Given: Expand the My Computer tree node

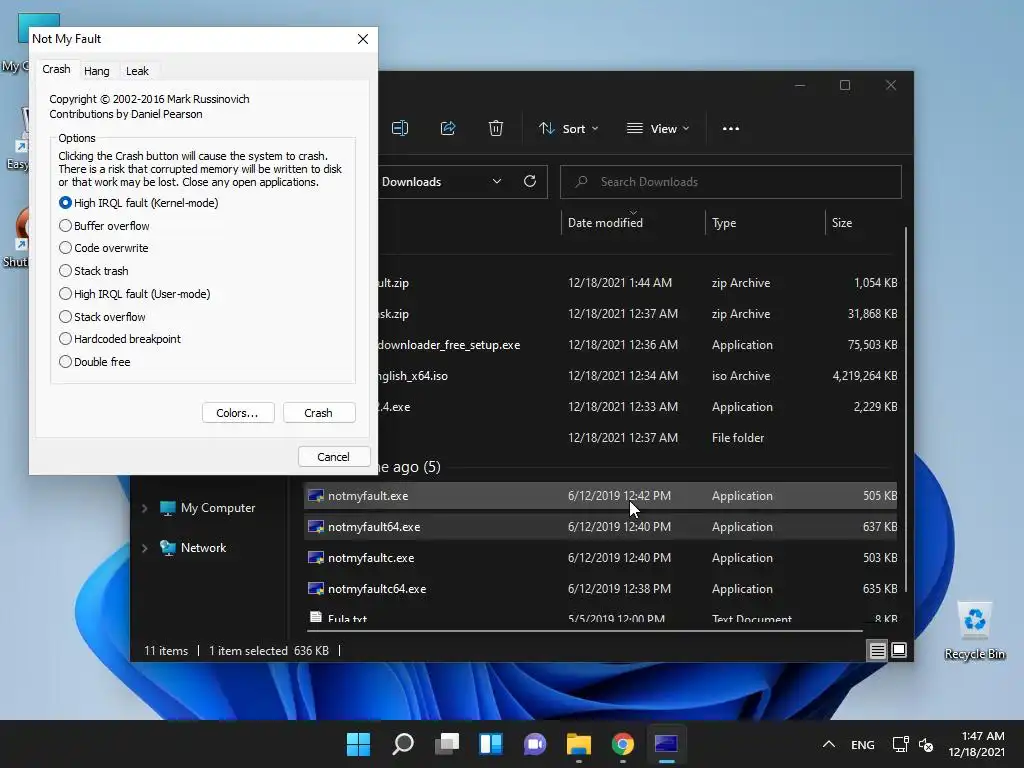Looking at the screenshot, I should 144,508.
